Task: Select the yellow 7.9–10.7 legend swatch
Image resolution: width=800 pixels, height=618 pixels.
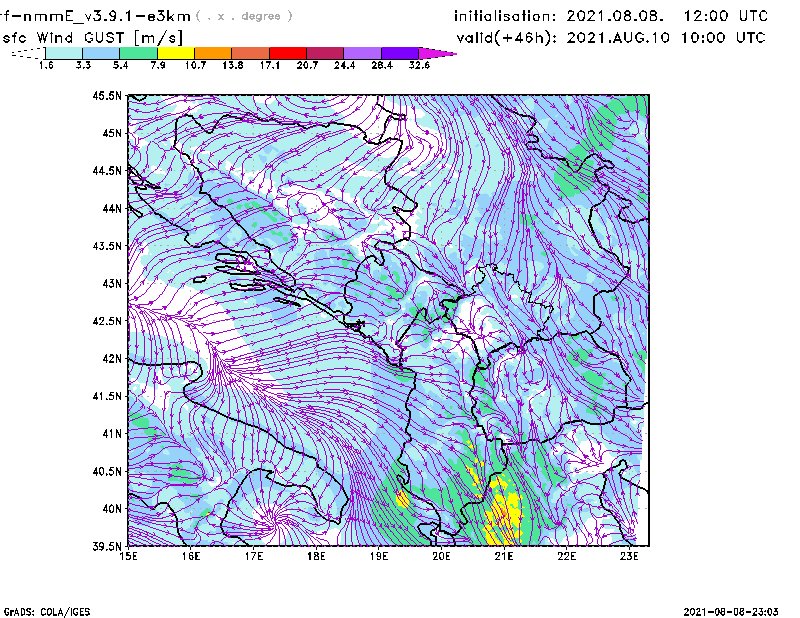Action: pos(176,53)
